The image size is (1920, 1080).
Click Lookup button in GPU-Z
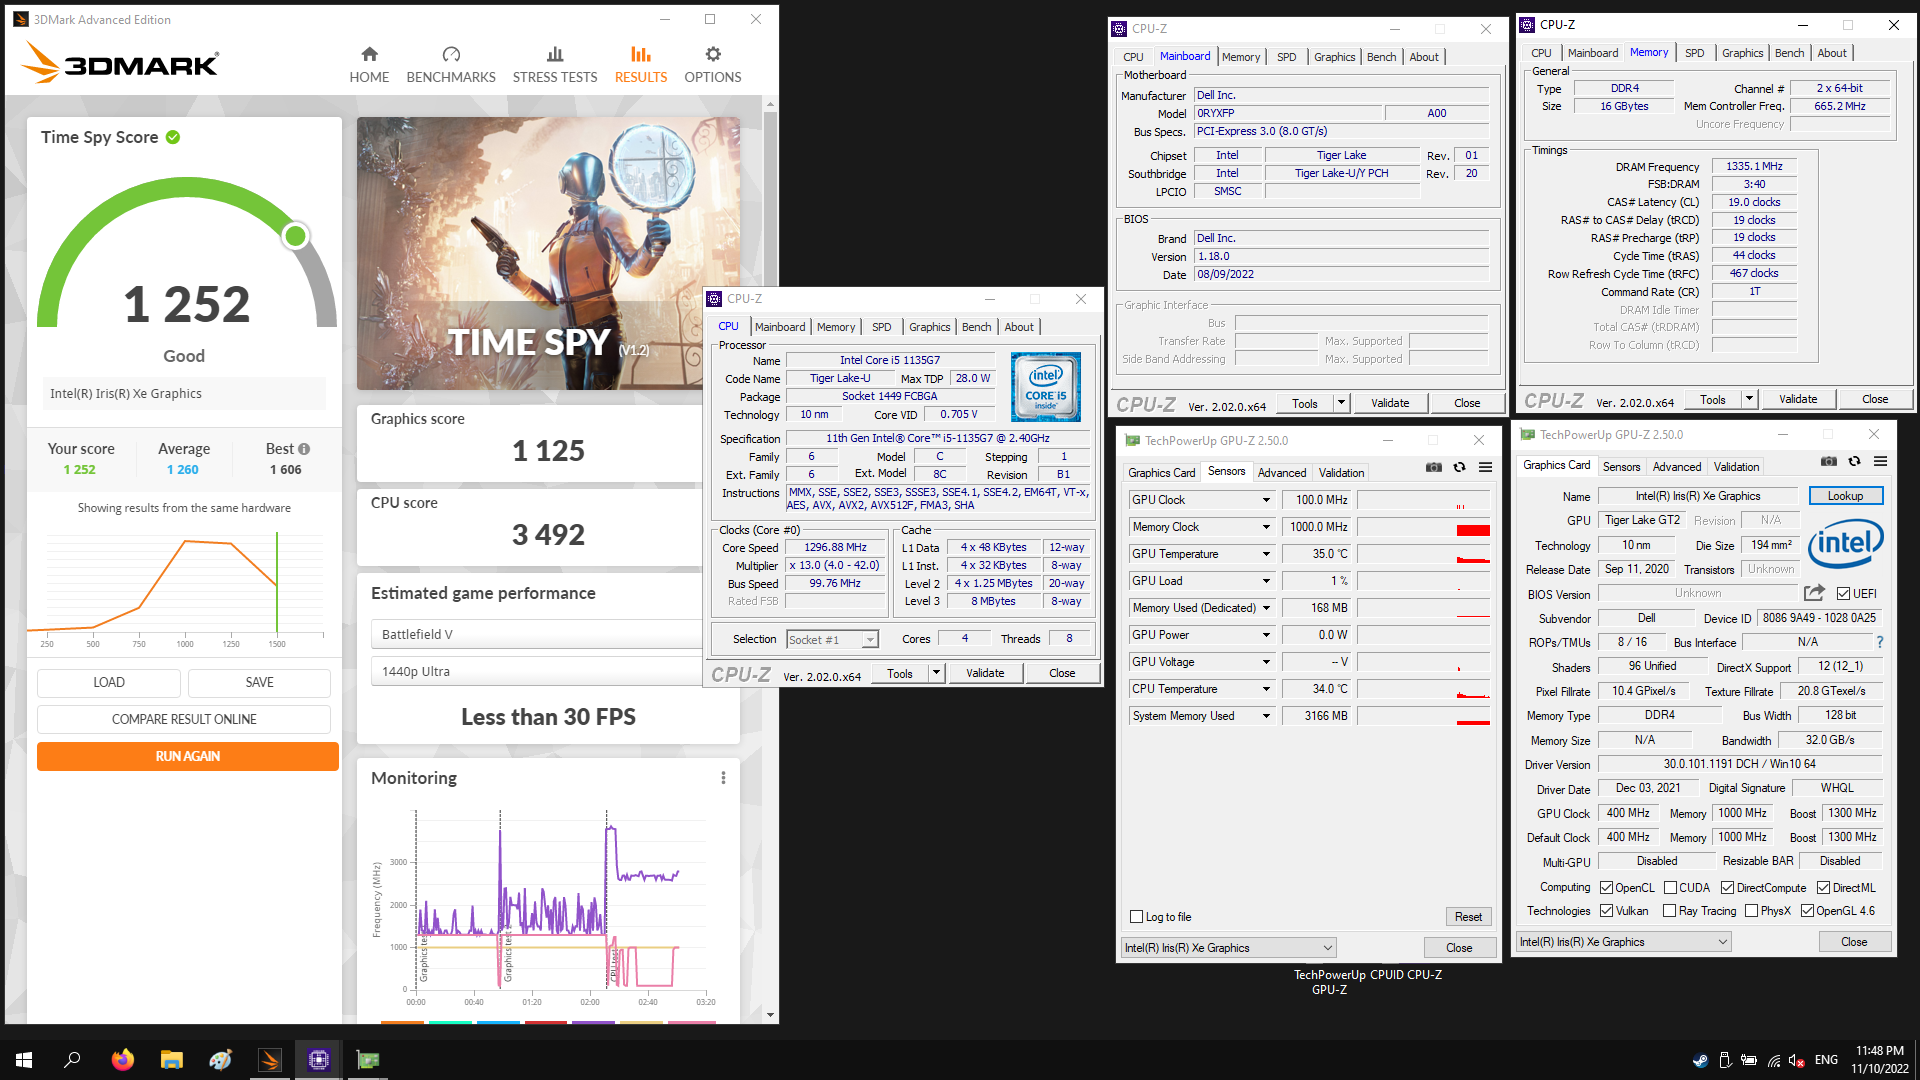[1845, 496]
